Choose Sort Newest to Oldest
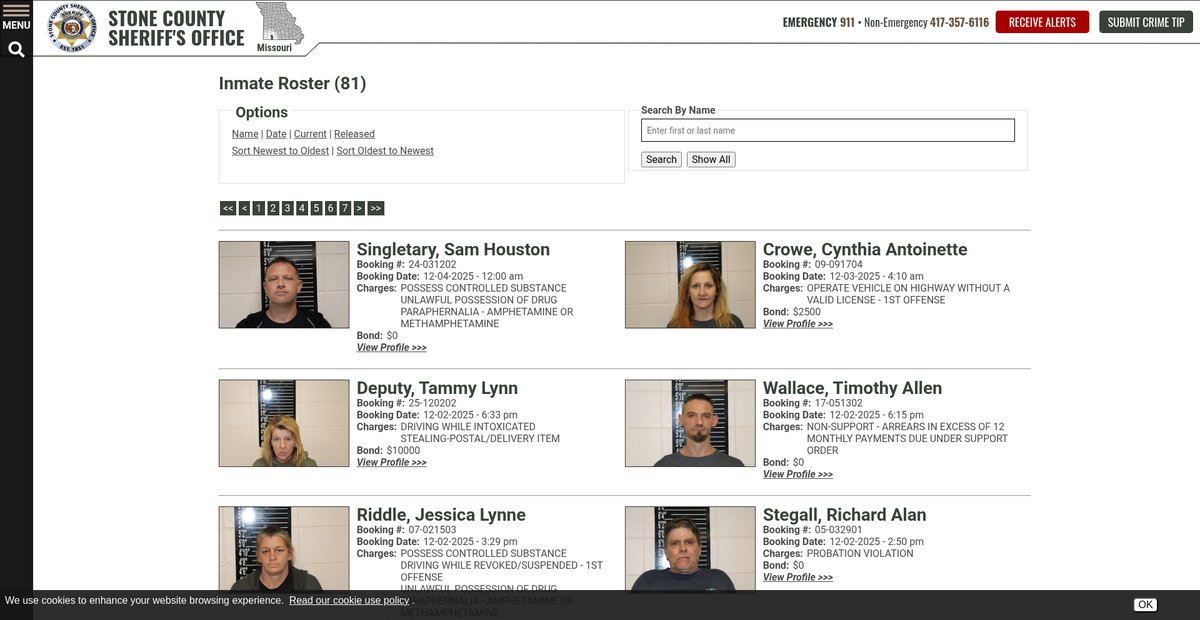The width and height of the screenshot is (1200, 620). coord(280,151)
